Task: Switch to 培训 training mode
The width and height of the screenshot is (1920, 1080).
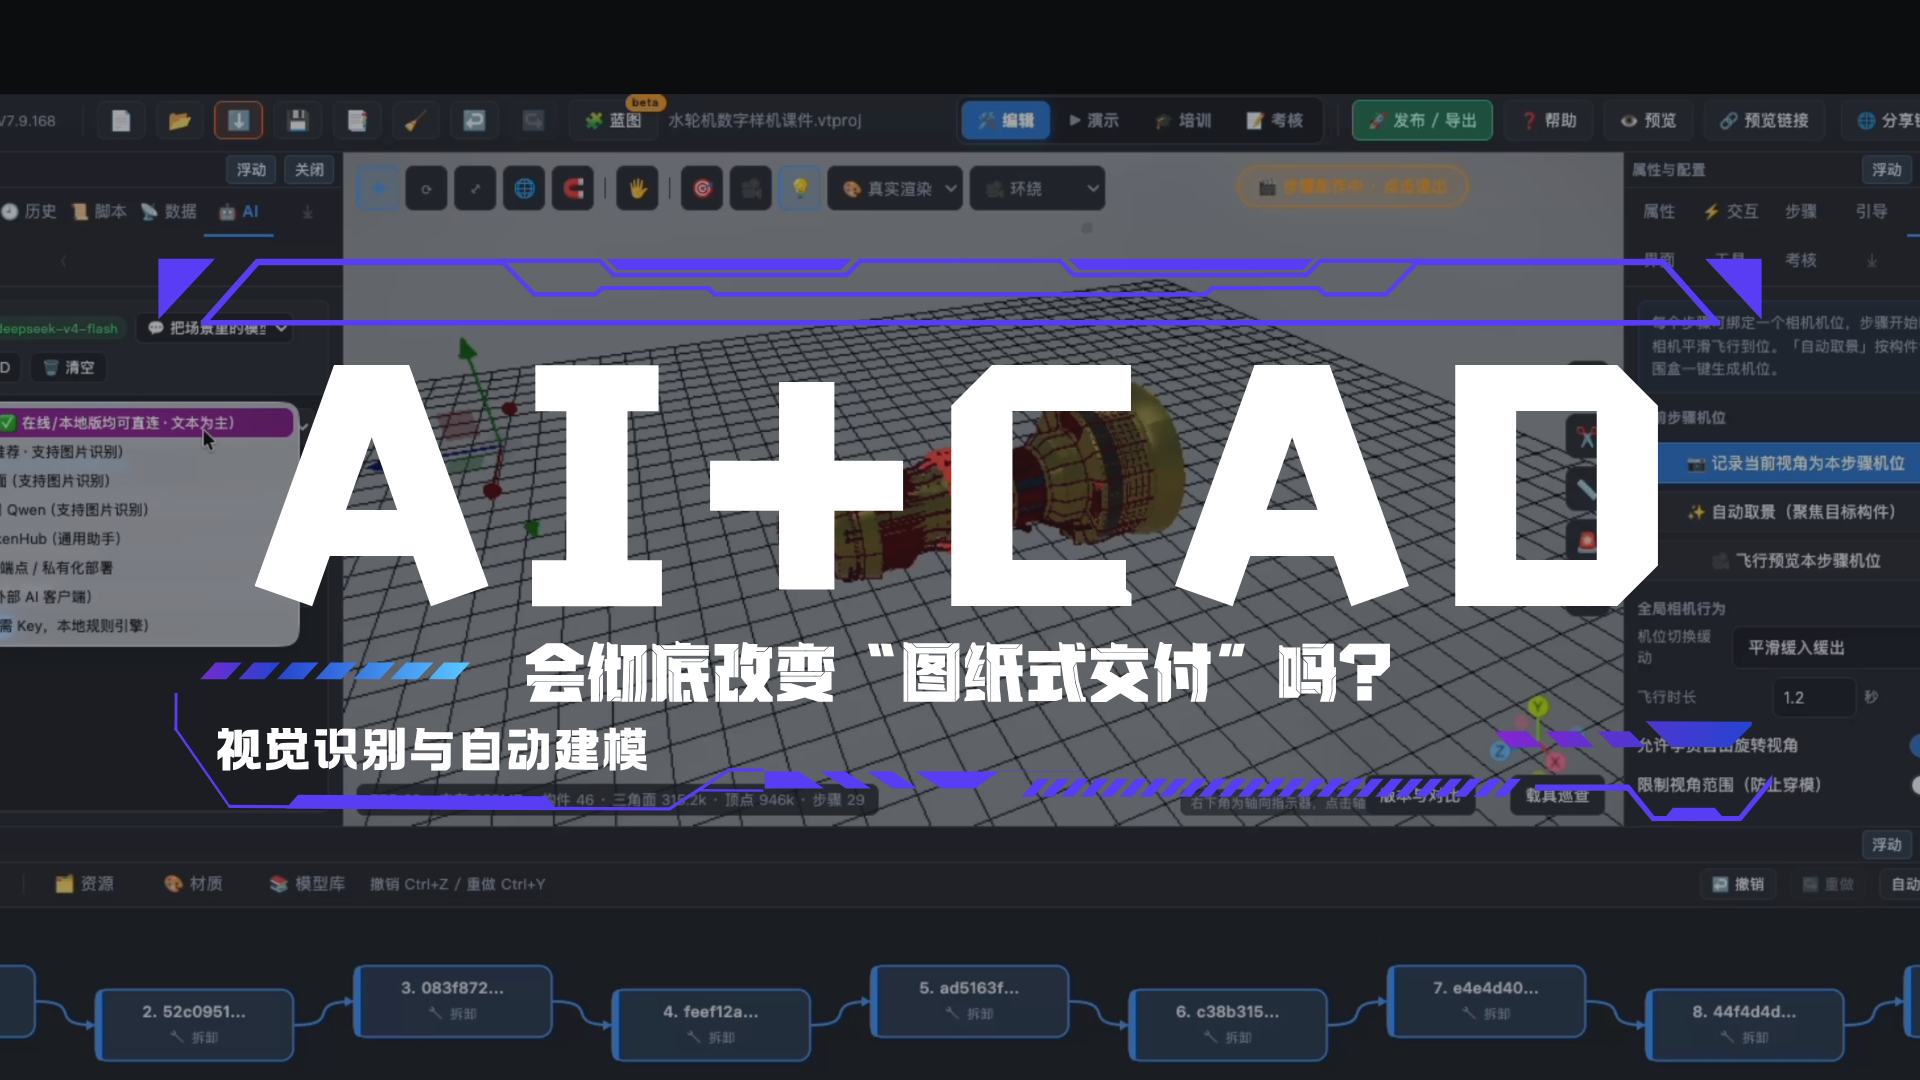Action: click(1184, 121)
